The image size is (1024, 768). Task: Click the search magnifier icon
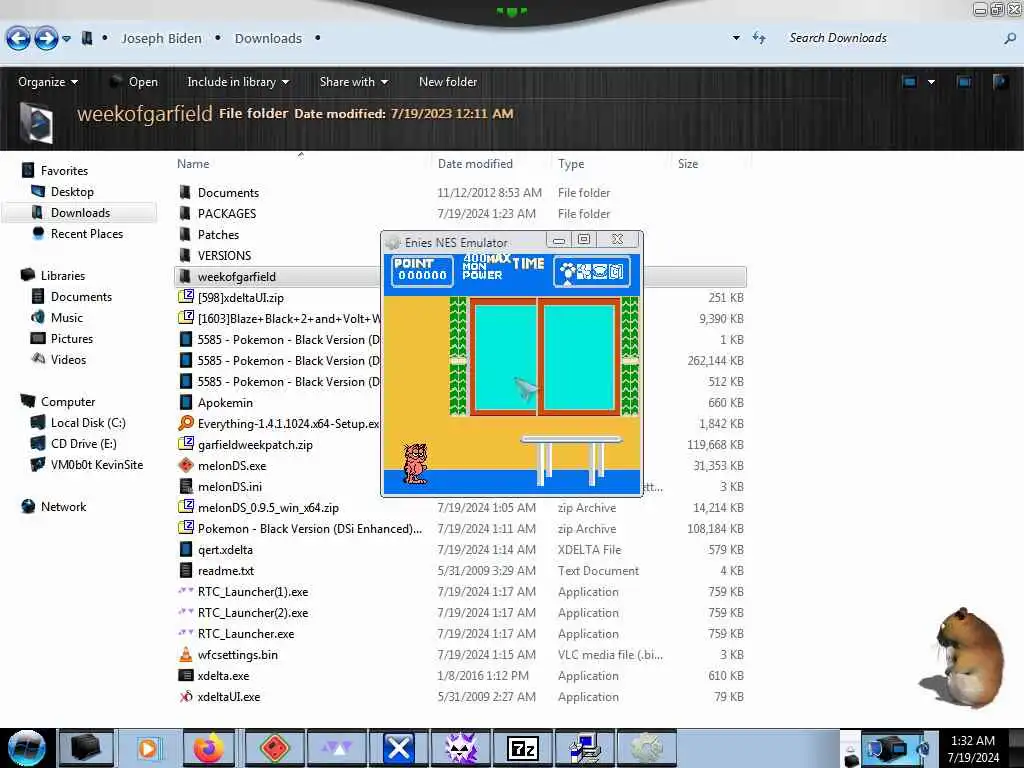pyautogui.click(x=1010, y=39)
